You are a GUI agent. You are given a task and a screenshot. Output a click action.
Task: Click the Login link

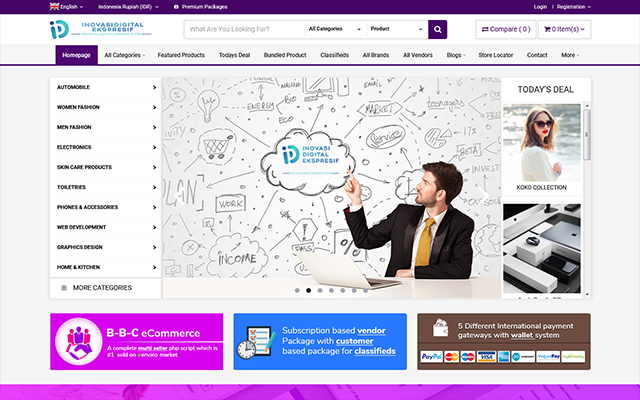(x=540, y=6)
